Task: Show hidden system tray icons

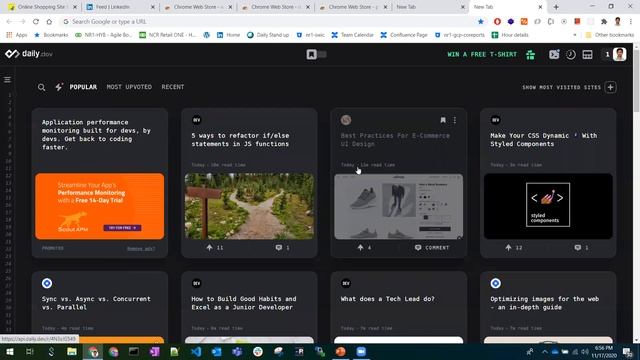Action: pos(544,351)
